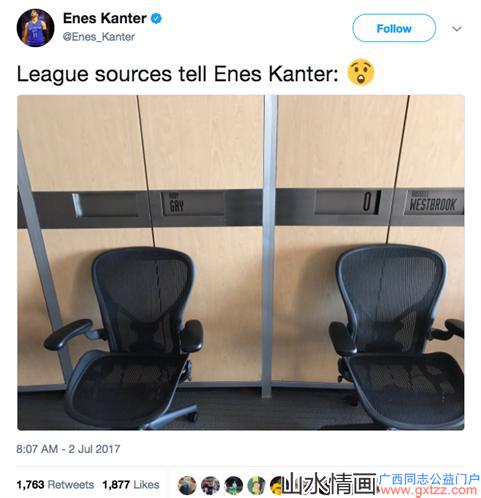Open the Enes Kanter display name link
The image size is (481, 498).
(x=105, y=18)
